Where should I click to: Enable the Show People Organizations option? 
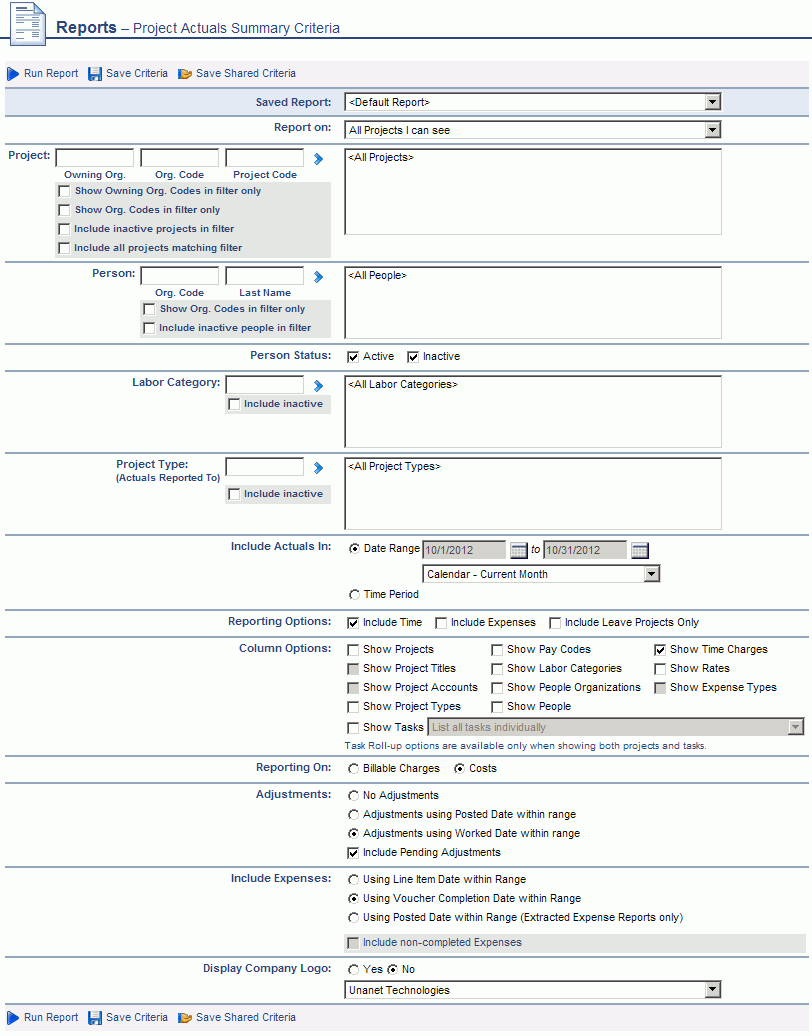tap(497, 688)
